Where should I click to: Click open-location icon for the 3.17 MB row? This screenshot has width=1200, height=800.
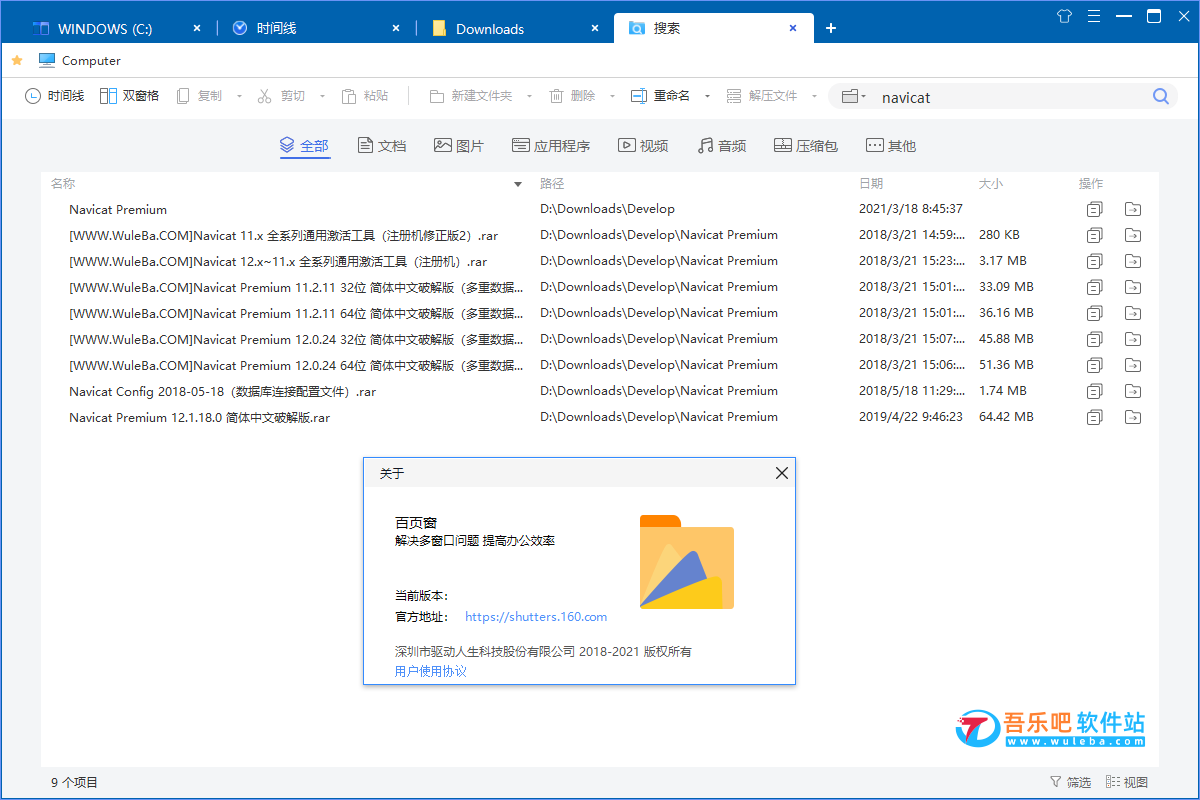pyautogui.click(x=1134, y=262)
